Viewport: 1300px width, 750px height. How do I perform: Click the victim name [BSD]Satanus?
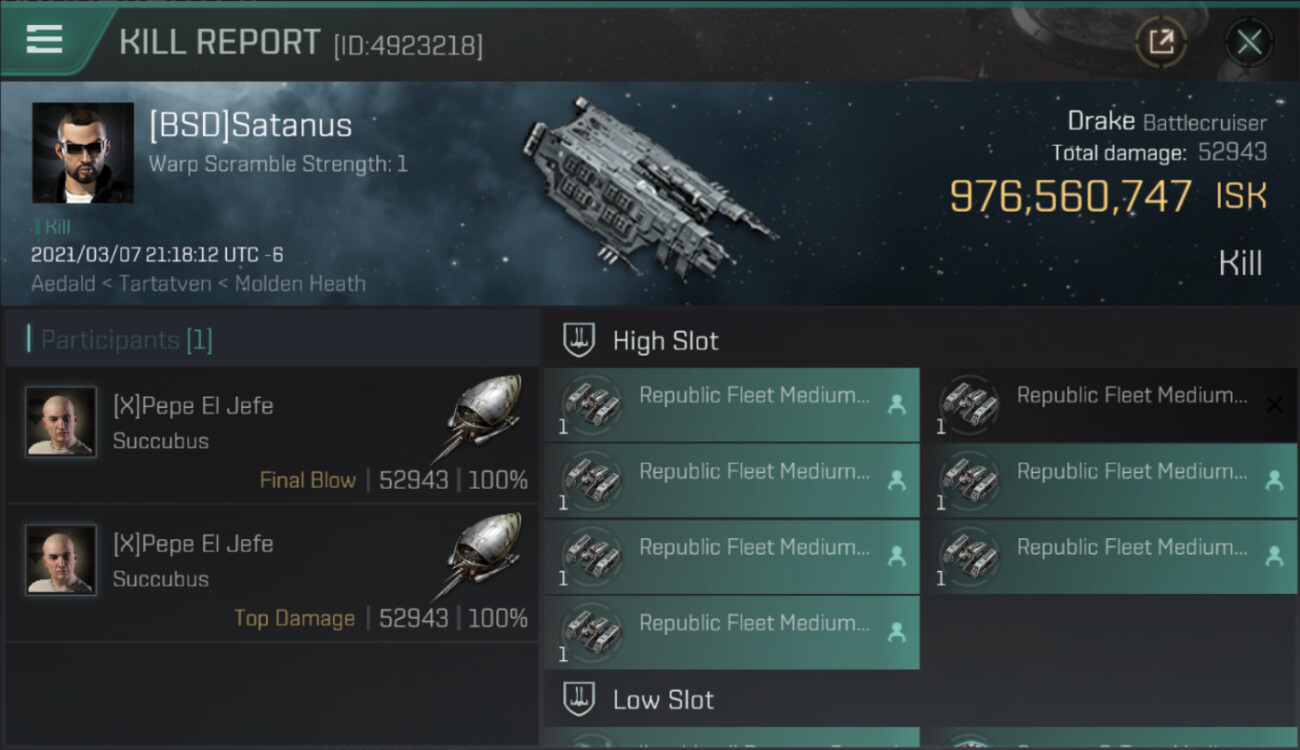click(250, 126)
